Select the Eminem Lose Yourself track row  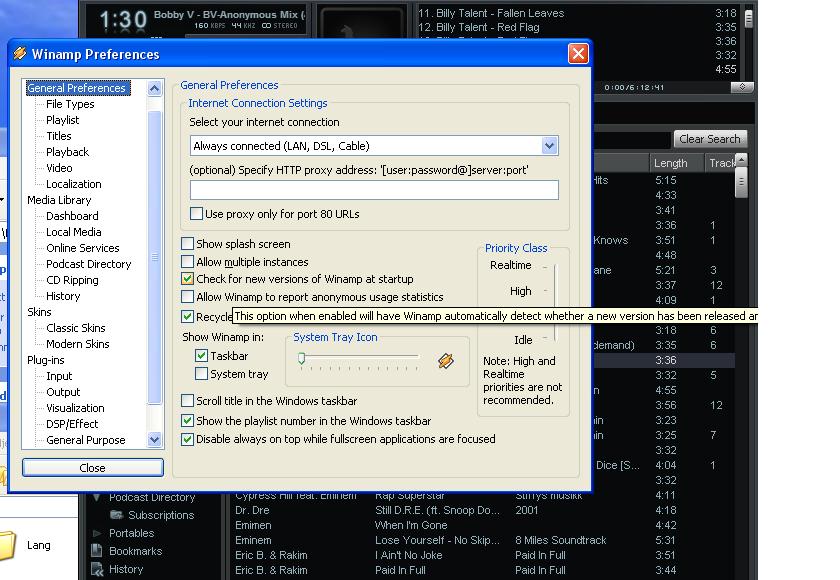[482, 540]
